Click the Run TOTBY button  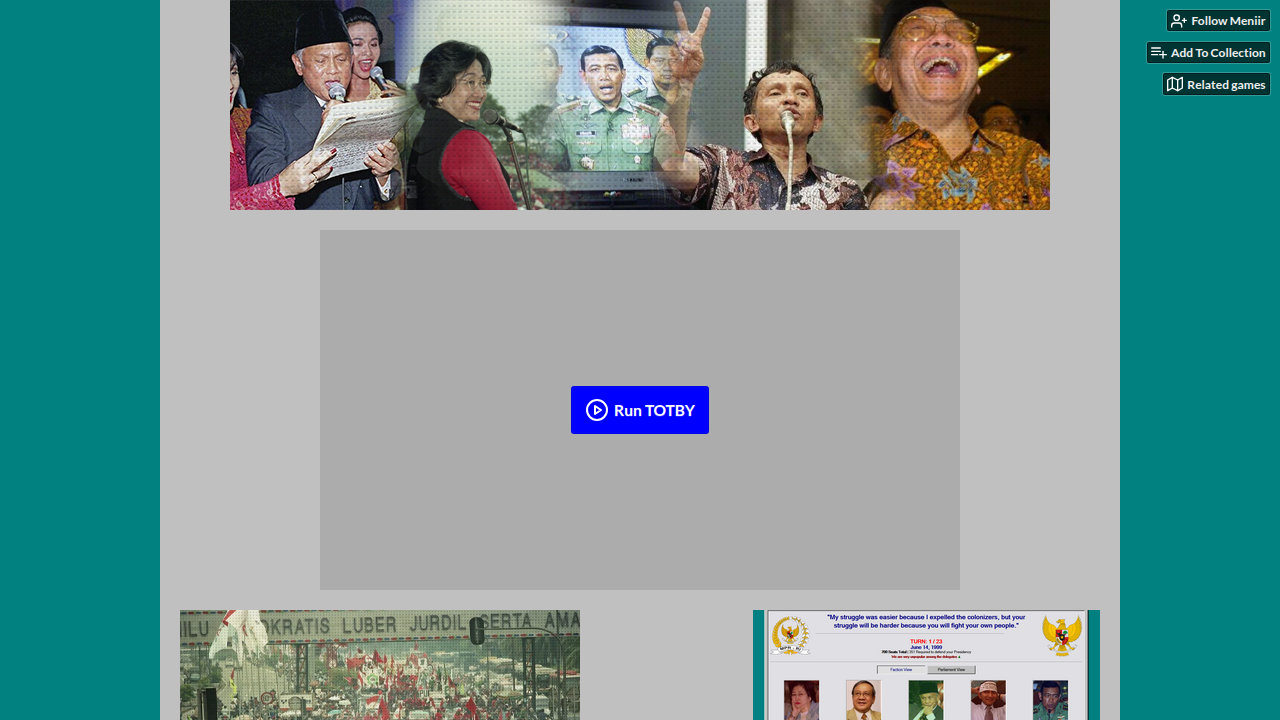coord(640,410)
